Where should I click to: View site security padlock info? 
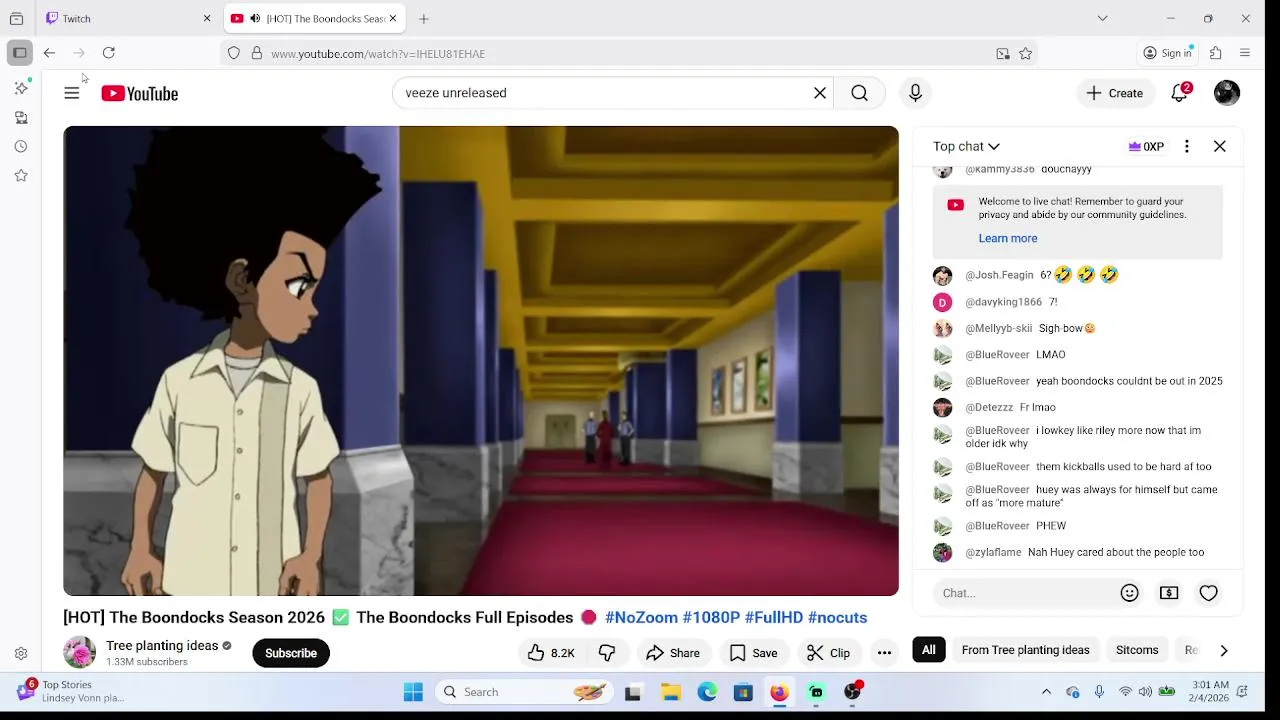pyautogui.click(x=256, y=54)
